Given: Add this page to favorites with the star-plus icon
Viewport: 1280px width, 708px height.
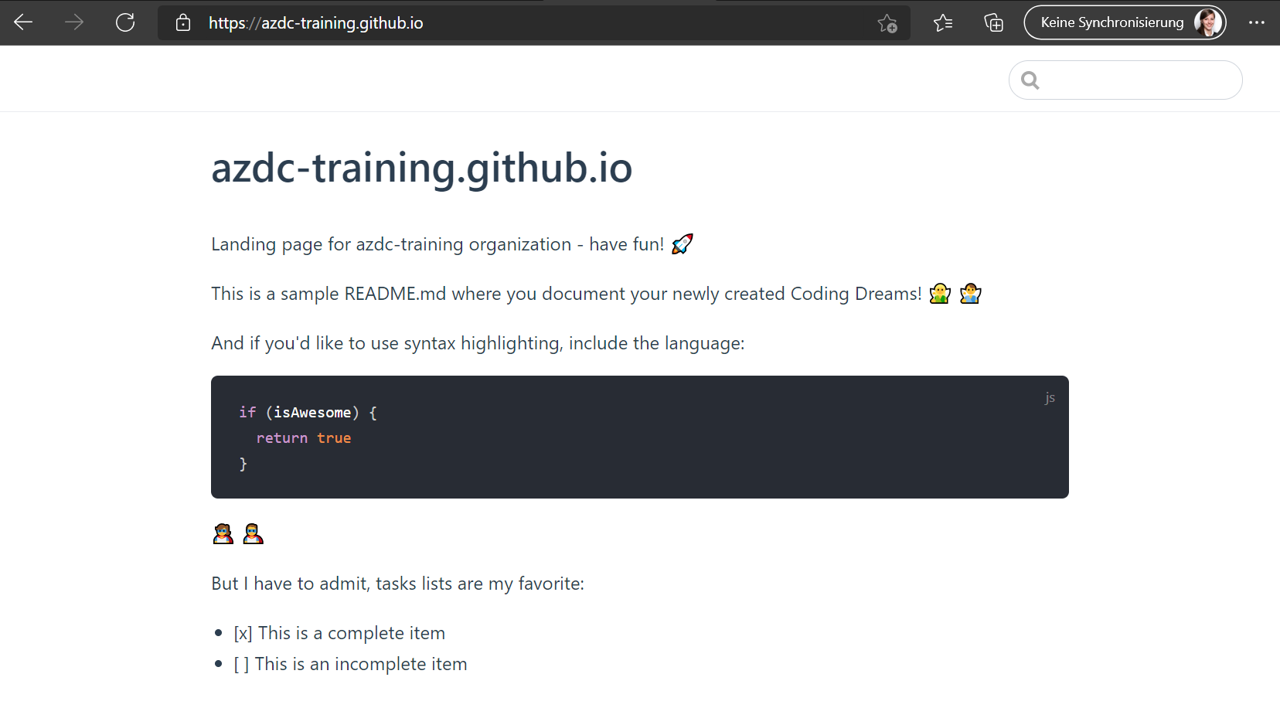Looking at the screenshot, I should 887,23.
